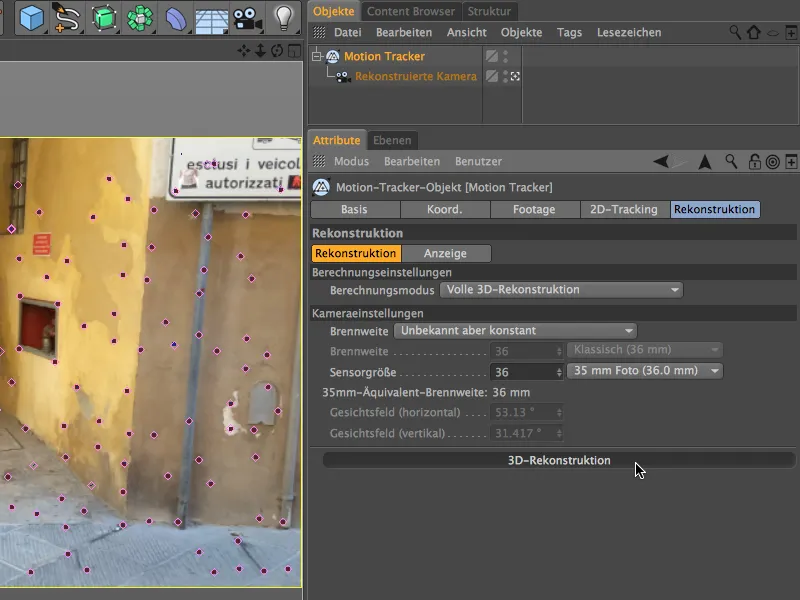Switch to the Anzeige sub-tab
The width and height of the screenshot is (800, 600).
[x=445, y=254]
